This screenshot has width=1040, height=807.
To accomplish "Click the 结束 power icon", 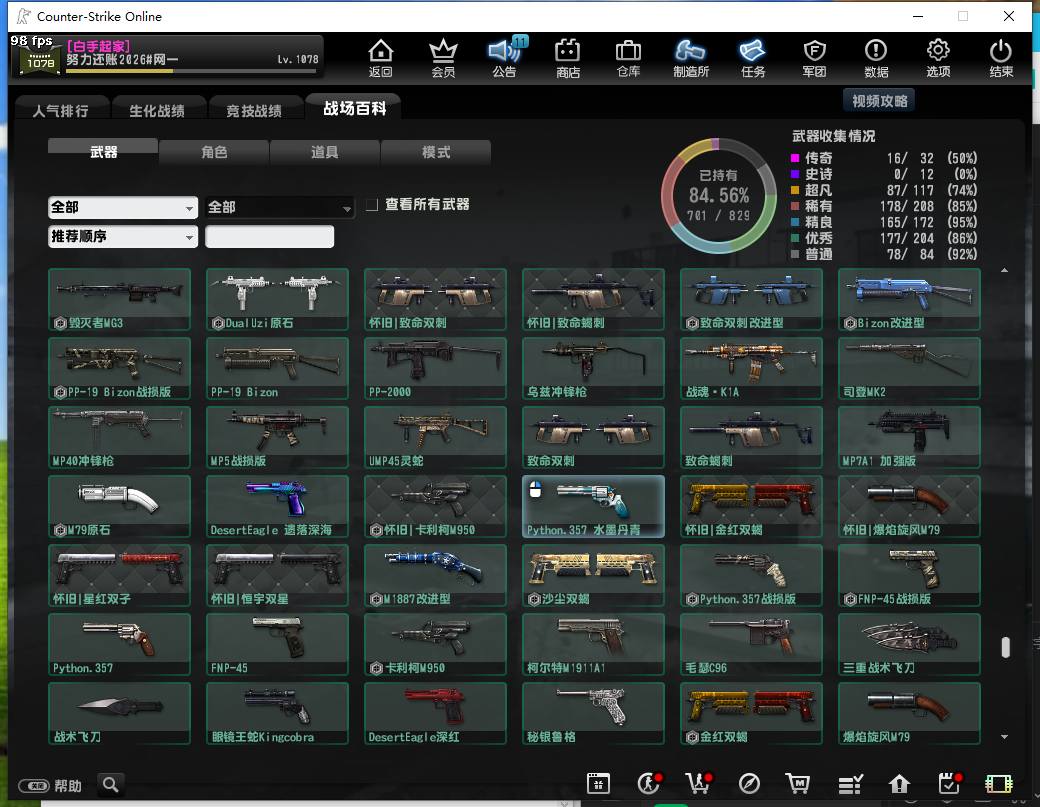I will (1001, 58).
